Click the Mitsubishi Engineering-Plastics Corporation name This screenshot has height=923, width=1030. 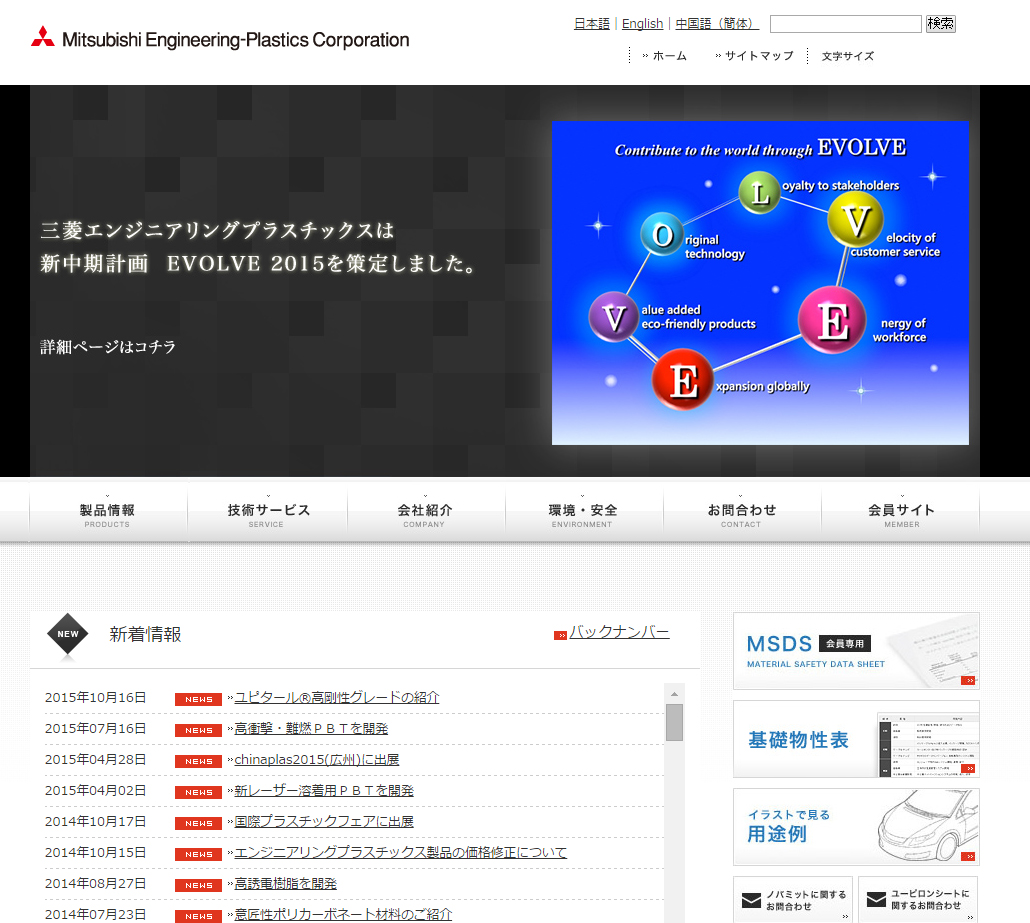(235, 40)
